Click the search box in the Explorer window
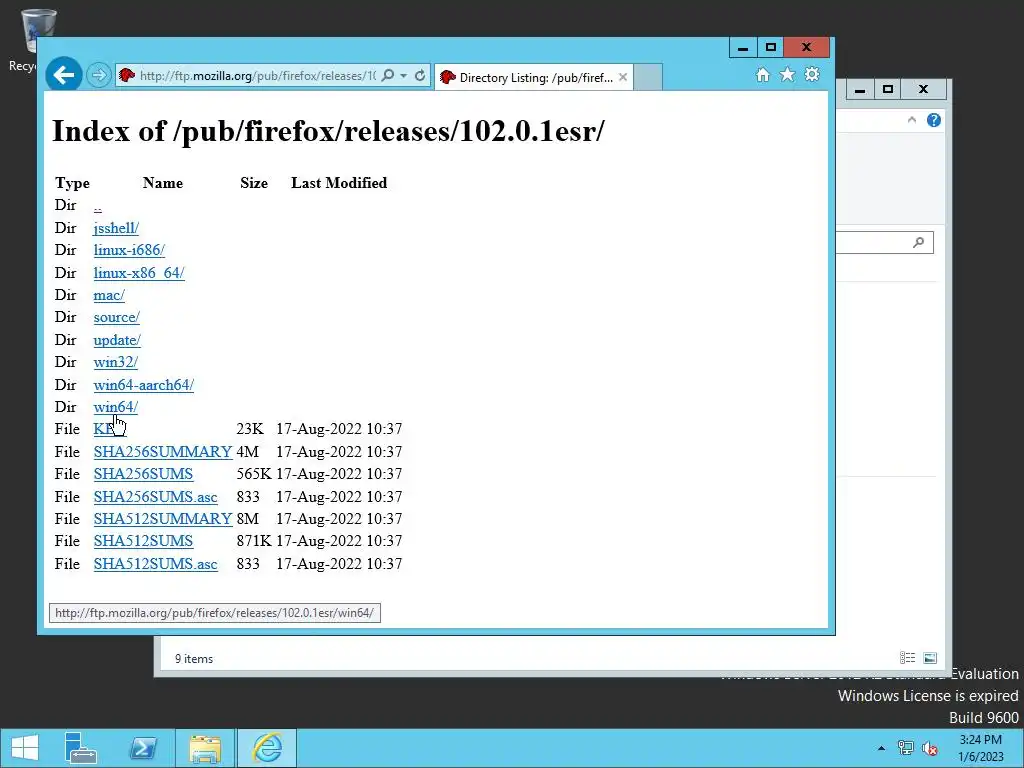The image size is (1024, 768). point(885,243)
